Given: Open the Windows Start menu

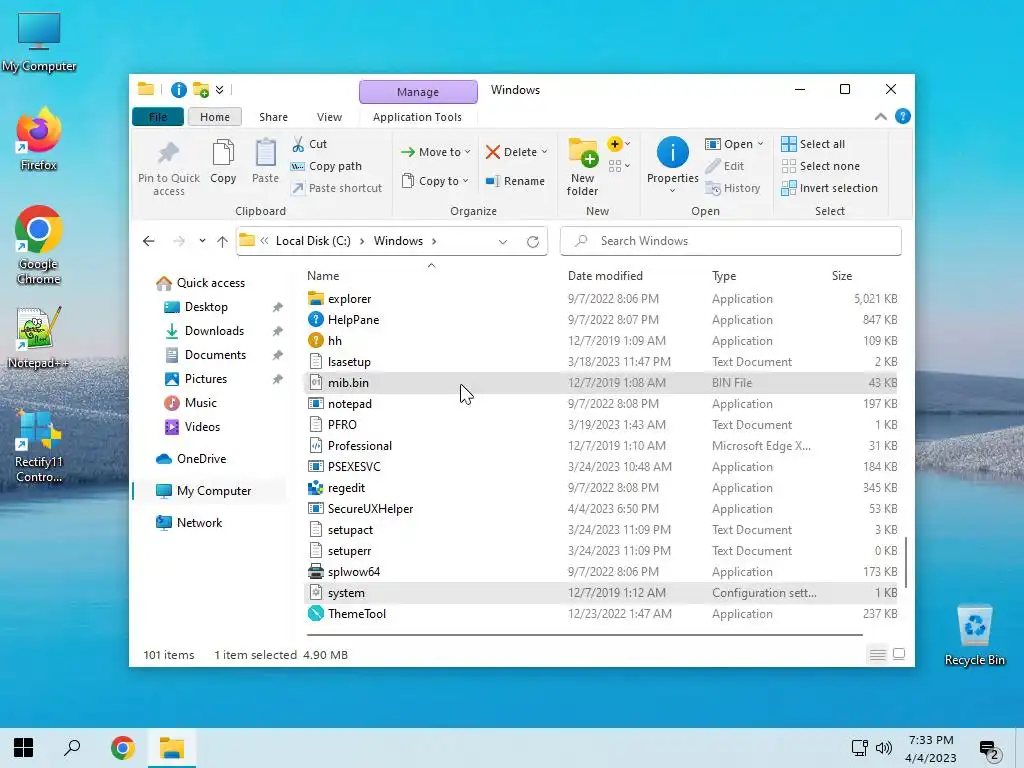Looking at the screenshot, I should (x=24, y=748).
